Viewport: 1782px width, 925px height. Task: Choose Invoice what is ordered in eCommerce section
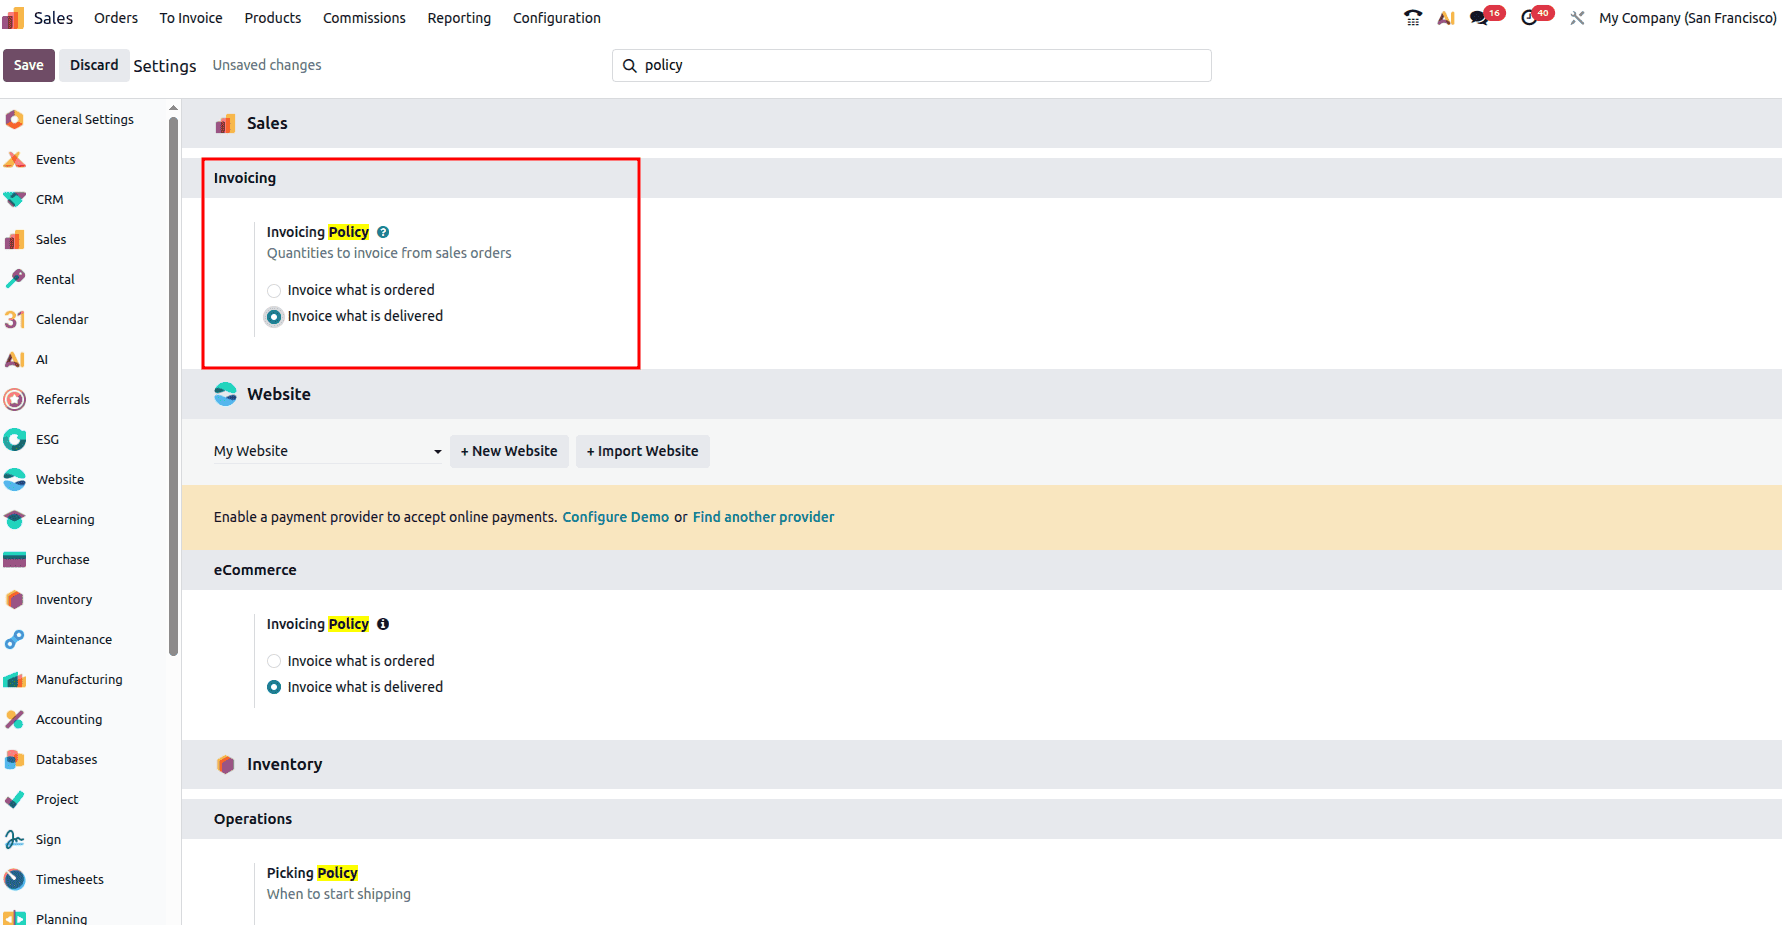click(274, 661)
